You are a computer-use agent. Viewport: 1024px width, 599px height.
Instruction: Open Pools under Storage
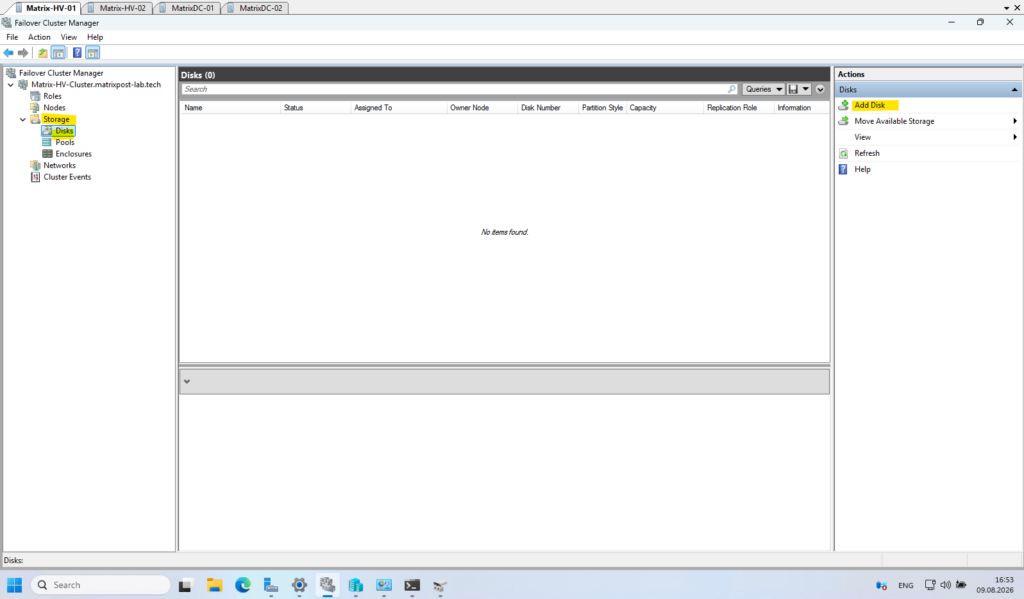pos(65,142)
